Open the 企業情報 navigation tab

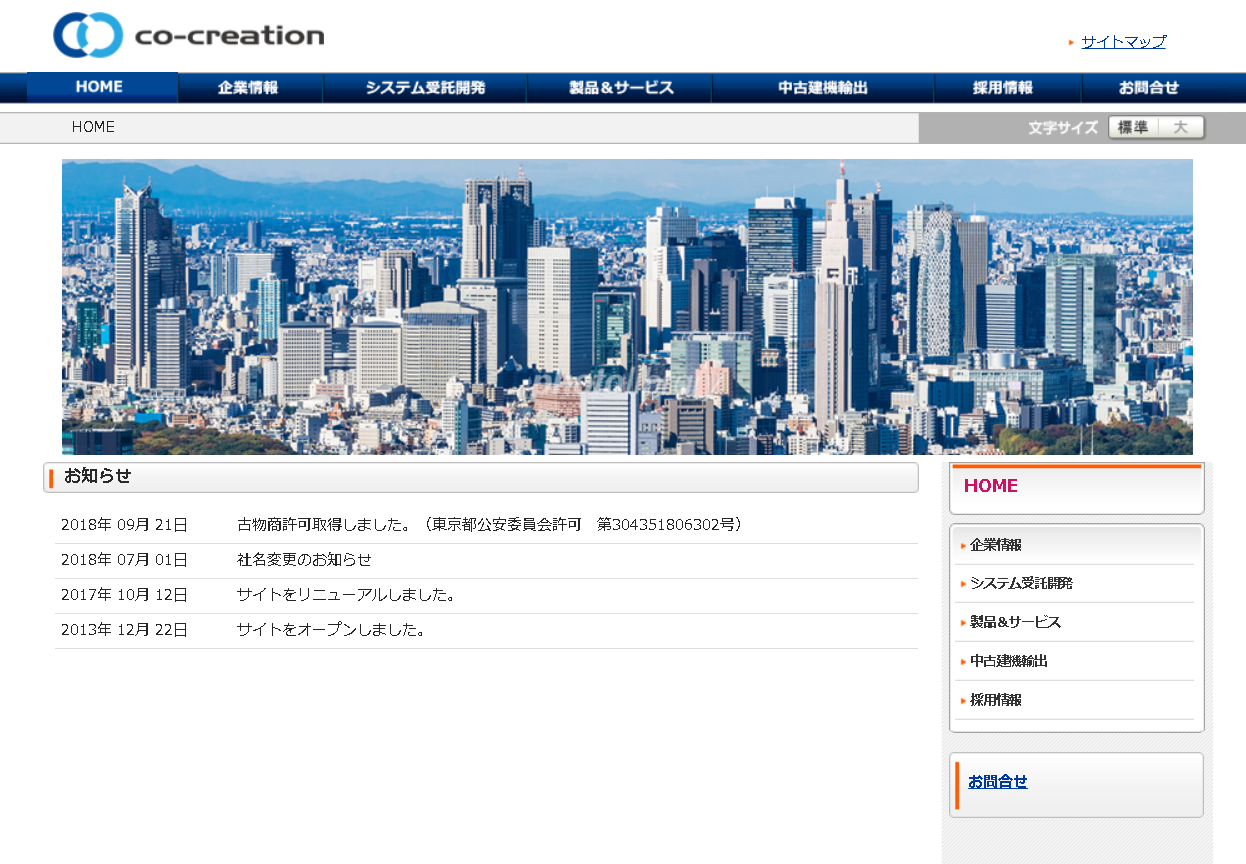(249, 87)
